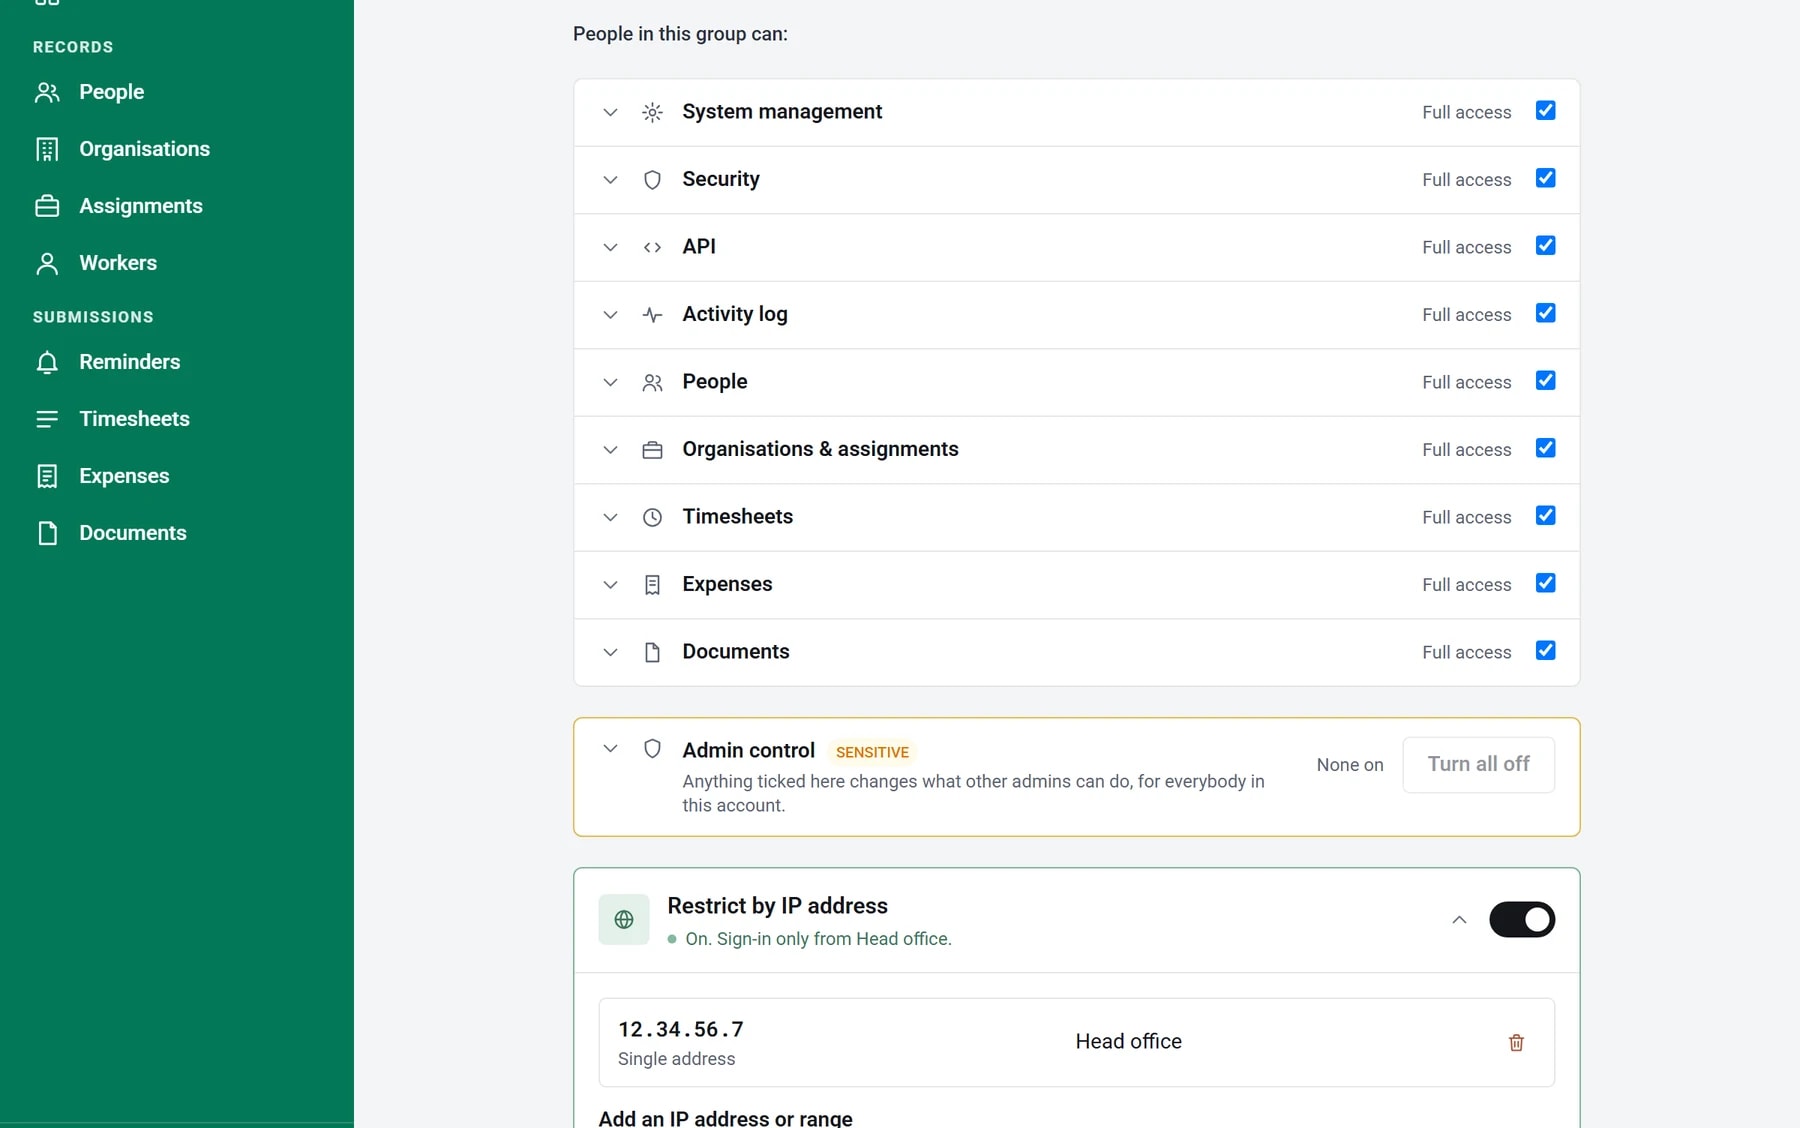Uncheck People full access checkbox

pos(1545,381)
